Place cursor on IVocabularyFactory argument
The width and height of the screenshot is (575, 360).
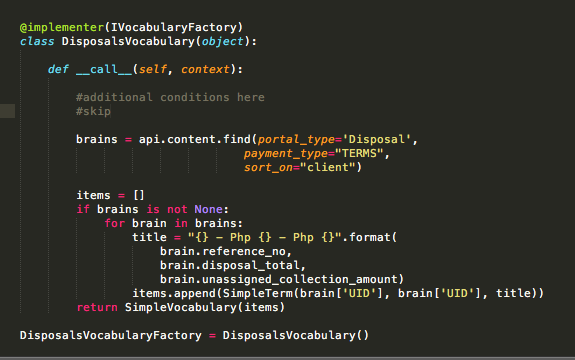(173, 27)
